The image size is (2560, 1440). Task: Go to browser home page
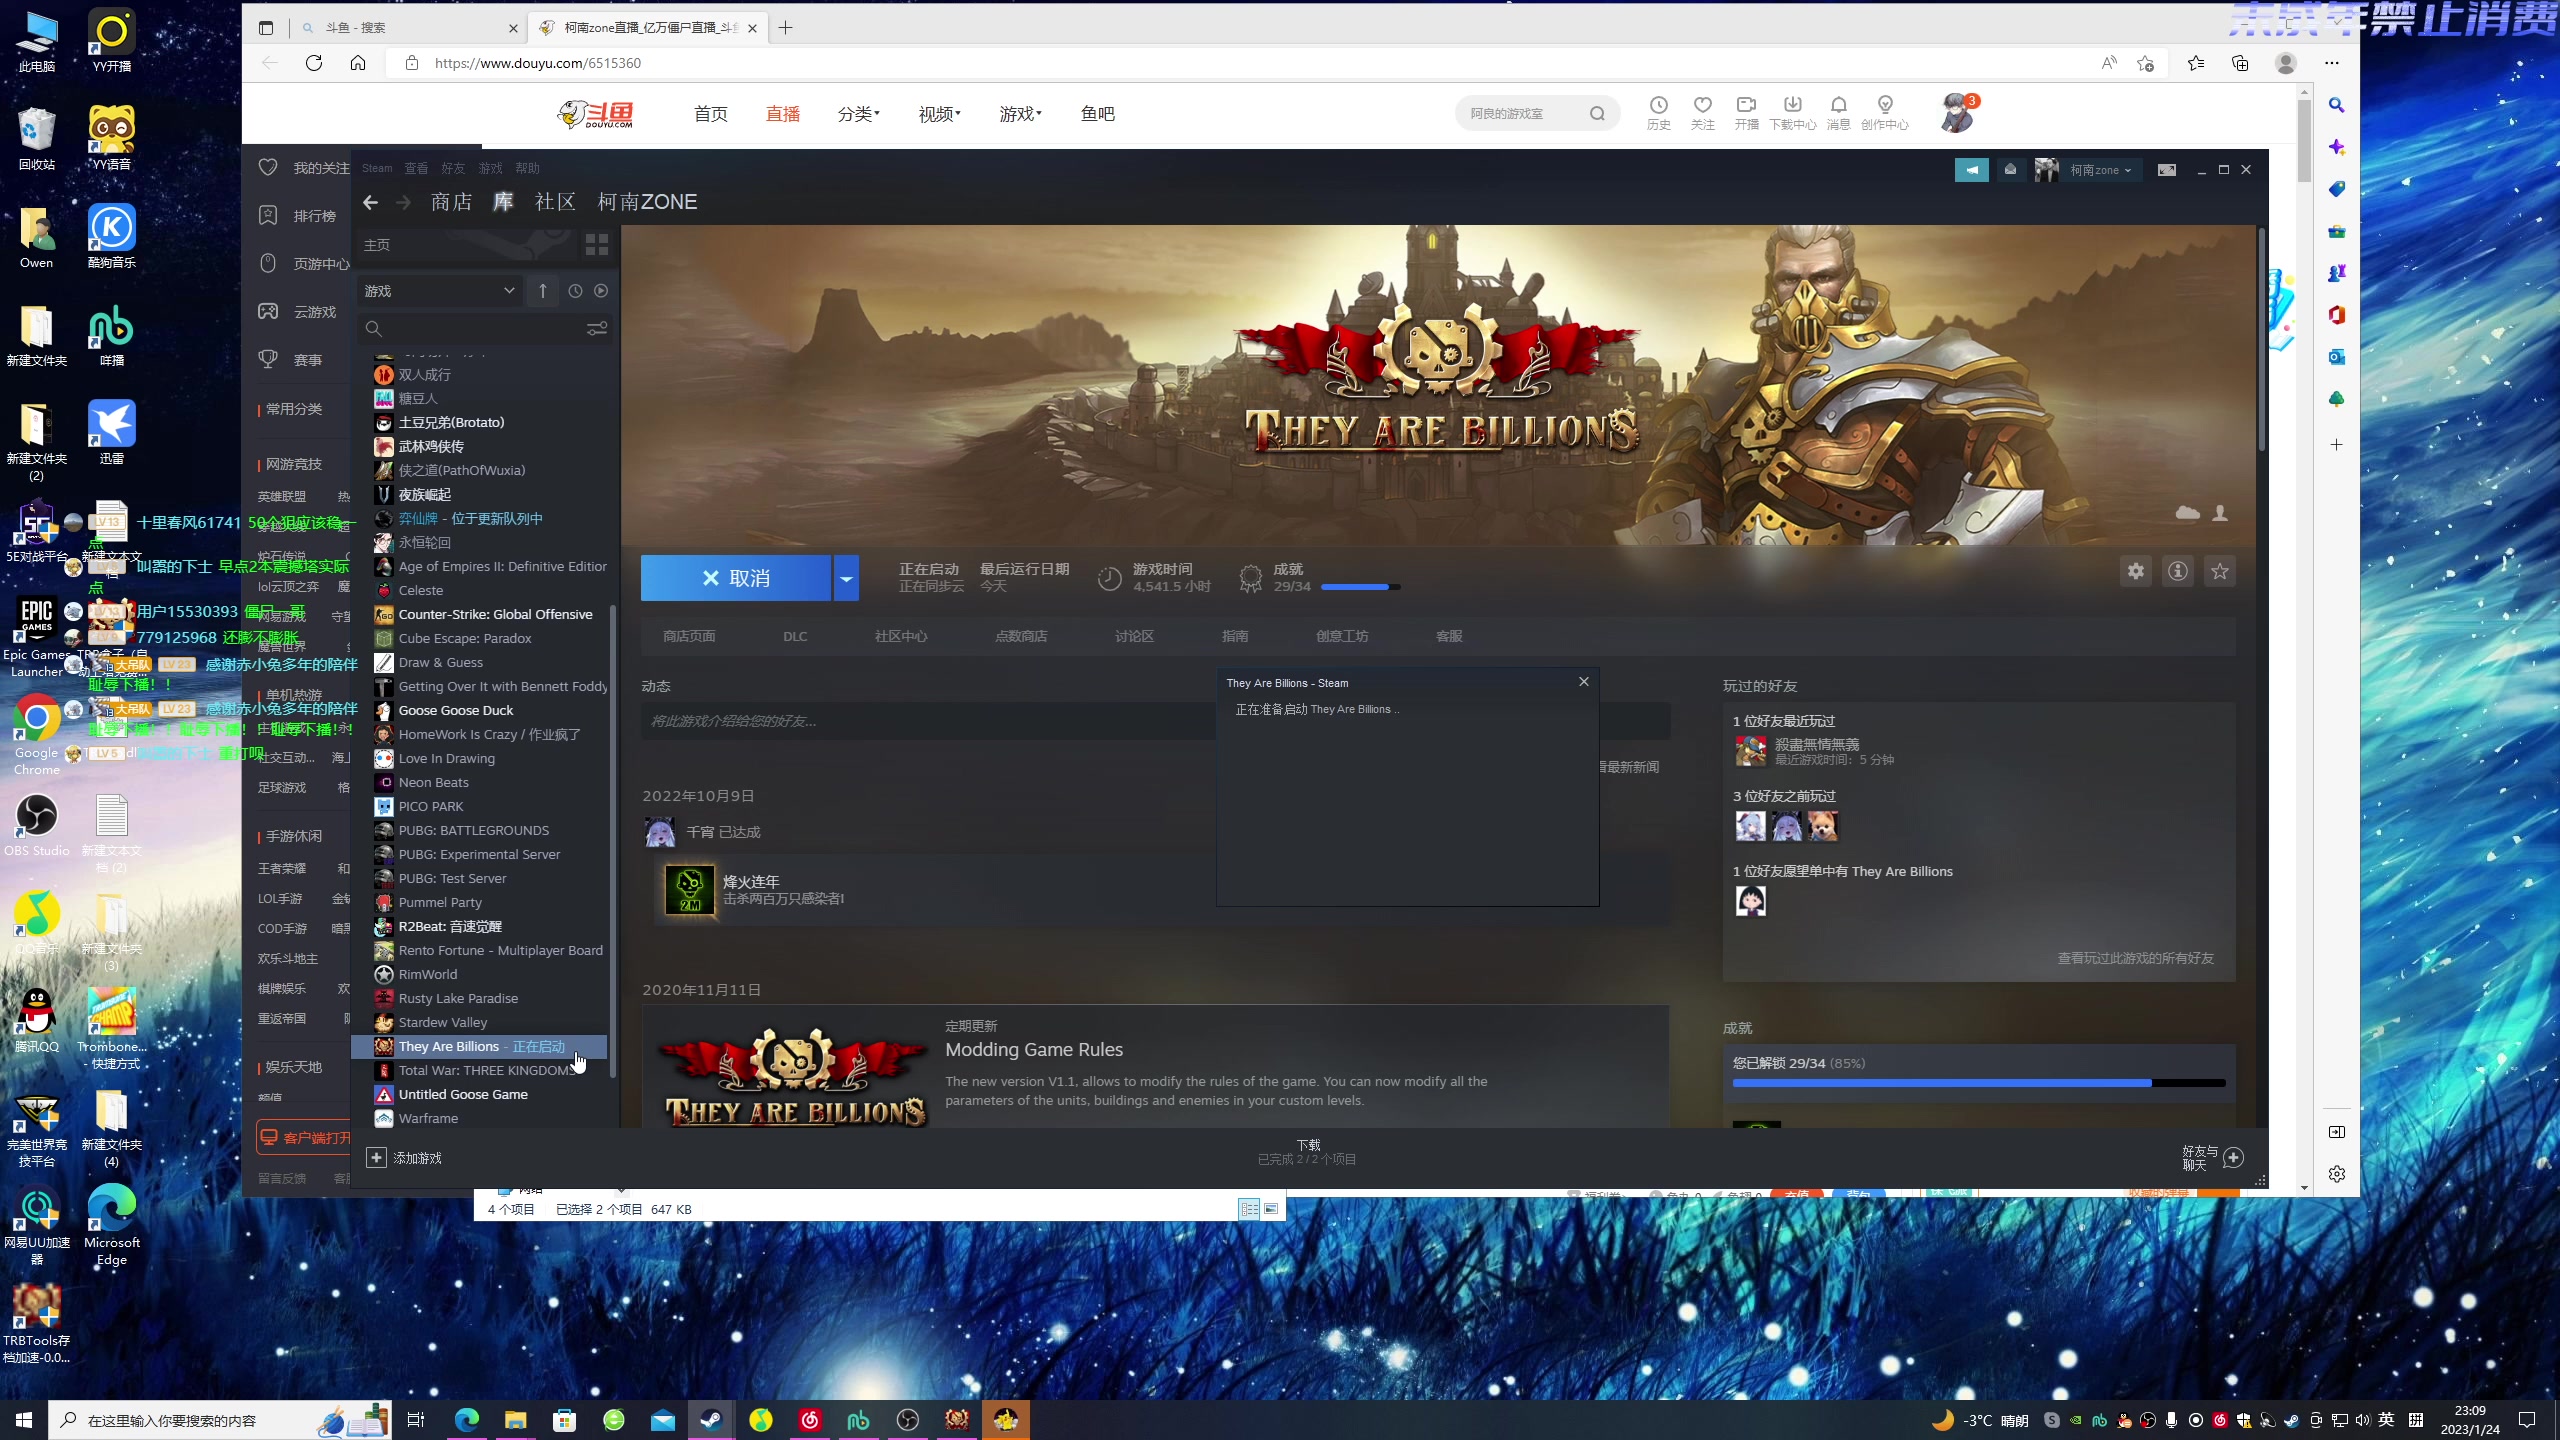(358, 63)
